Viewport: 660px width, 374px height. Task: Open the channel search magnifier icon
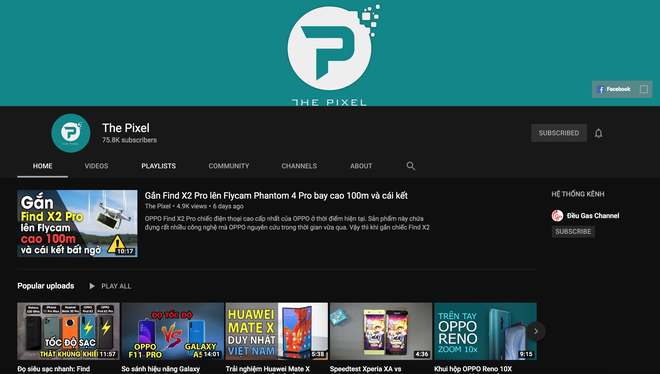click(x=411, y=166)
